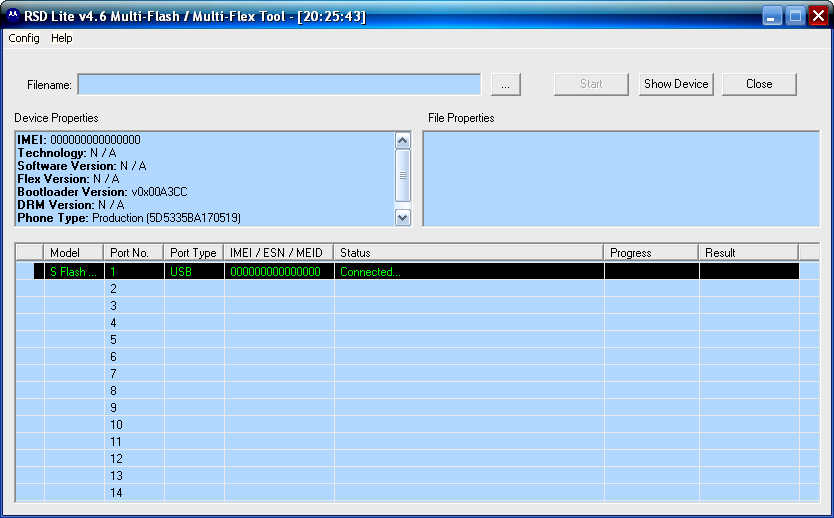Select port number 6 row
Screen dimensions: 834x518
tap(418, 357)
